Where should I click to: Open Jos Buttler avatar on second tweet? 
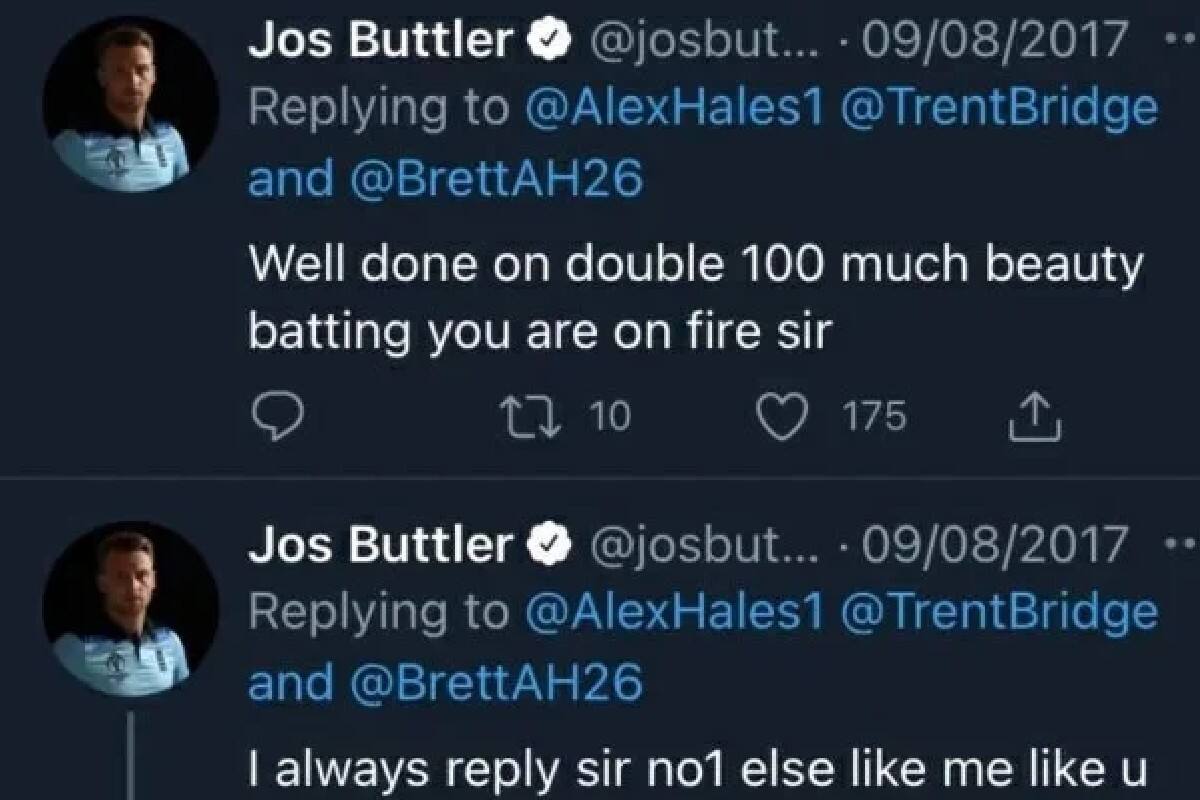[x=130, y=608]
